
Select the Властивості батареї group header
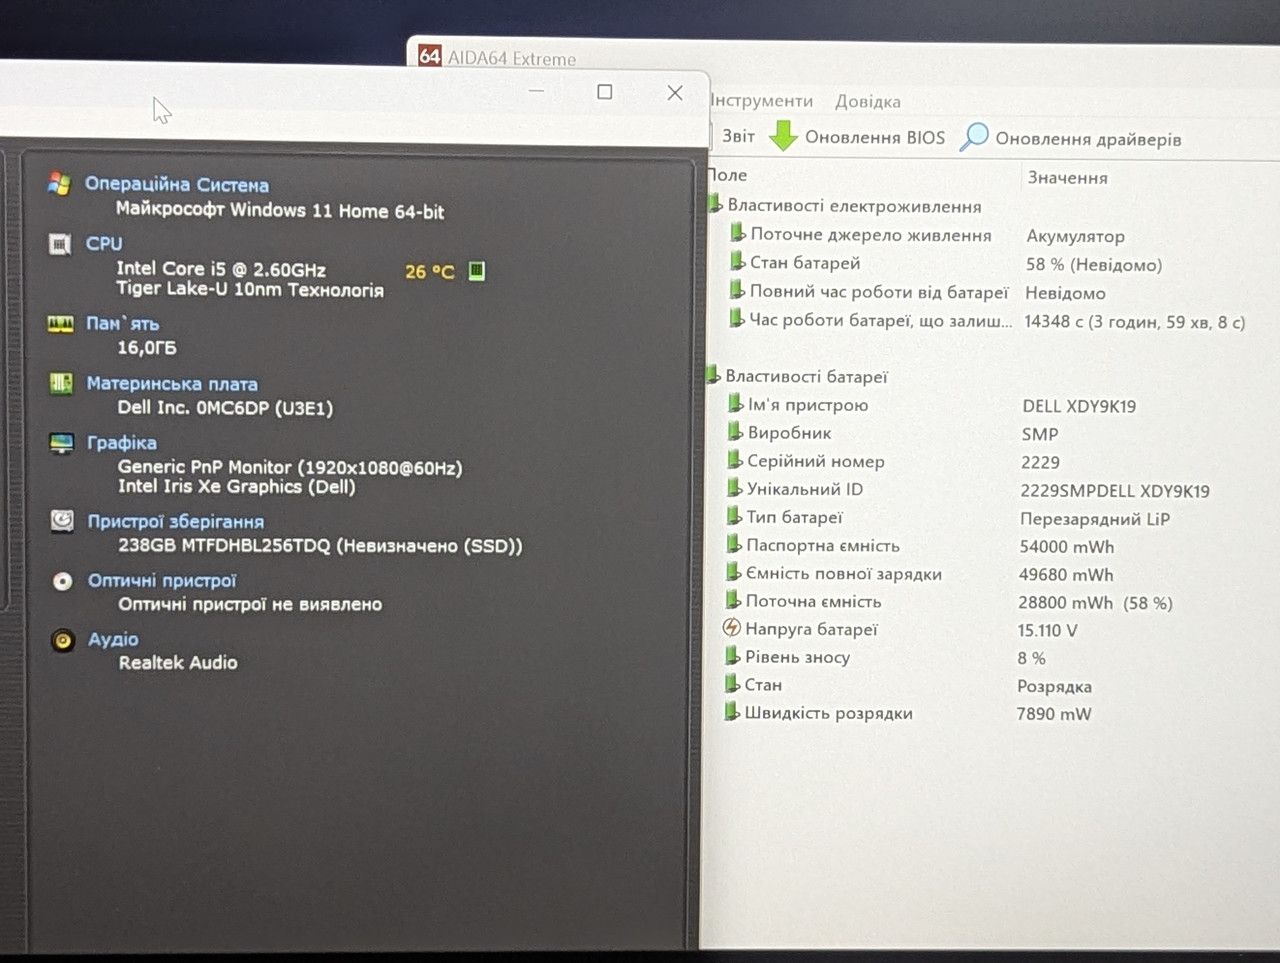pyautogui.click(x=806, y=376)
